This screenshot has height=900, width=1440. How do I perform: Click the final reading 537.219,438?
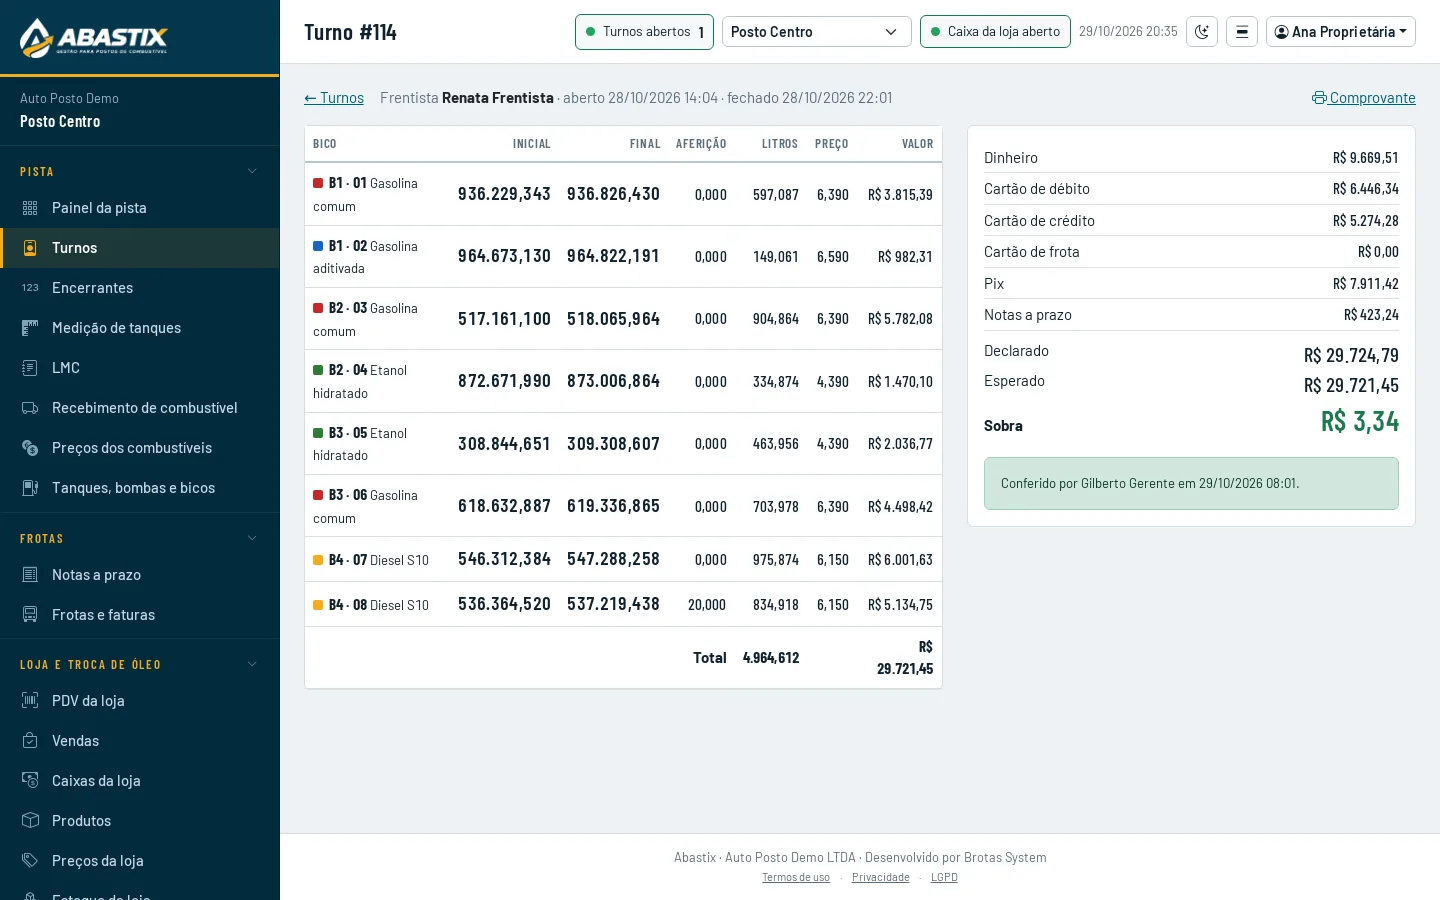click(x=613, y=604)
